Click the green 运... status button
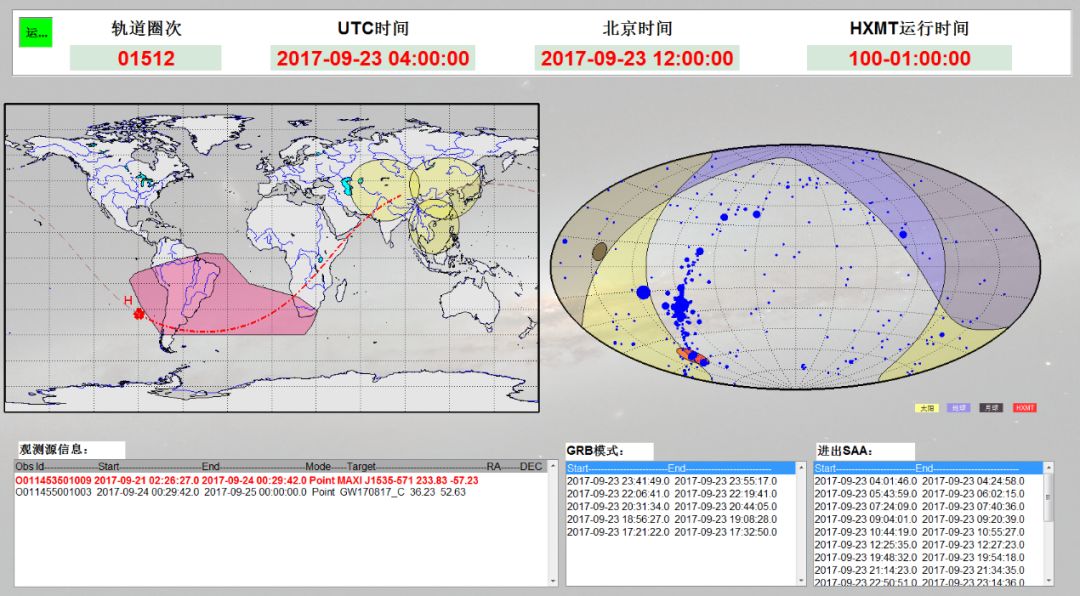 36,32
